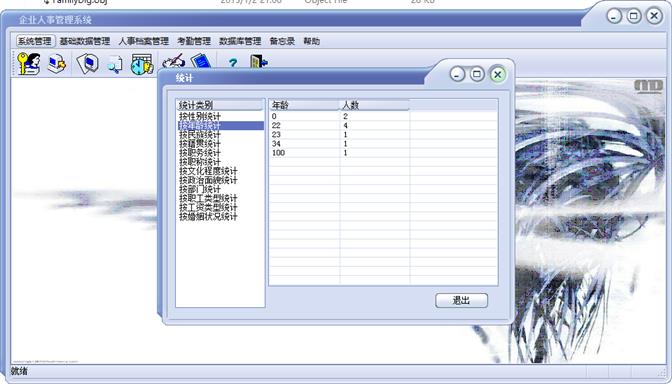The image size is (672, 384).
Task: Click the 人数 column header
Action: point(374,105)
